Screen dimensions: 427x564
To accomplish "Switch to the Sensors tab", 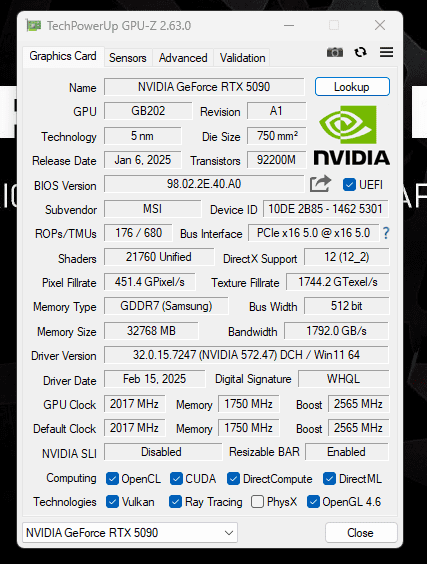I will click(x=128, y=58).
